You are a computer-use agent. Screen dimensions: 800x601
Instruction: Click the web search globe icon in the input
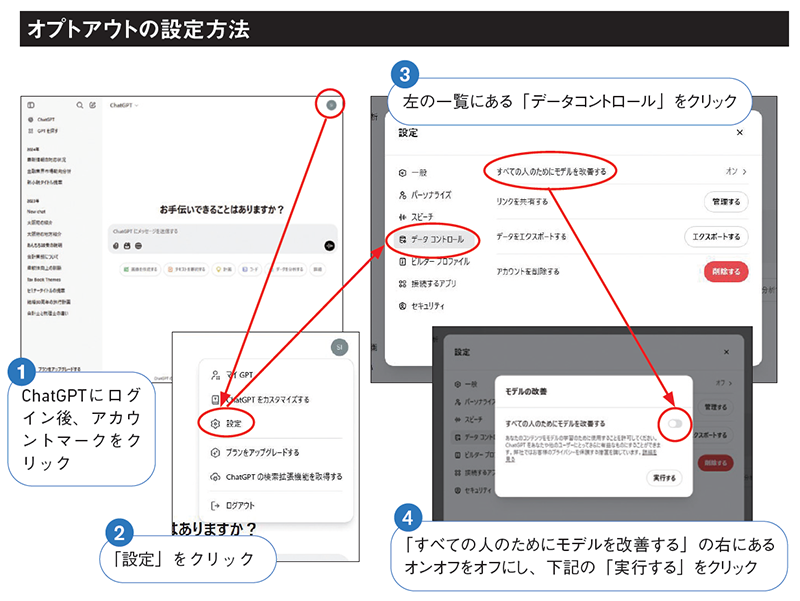pos(138,246)
